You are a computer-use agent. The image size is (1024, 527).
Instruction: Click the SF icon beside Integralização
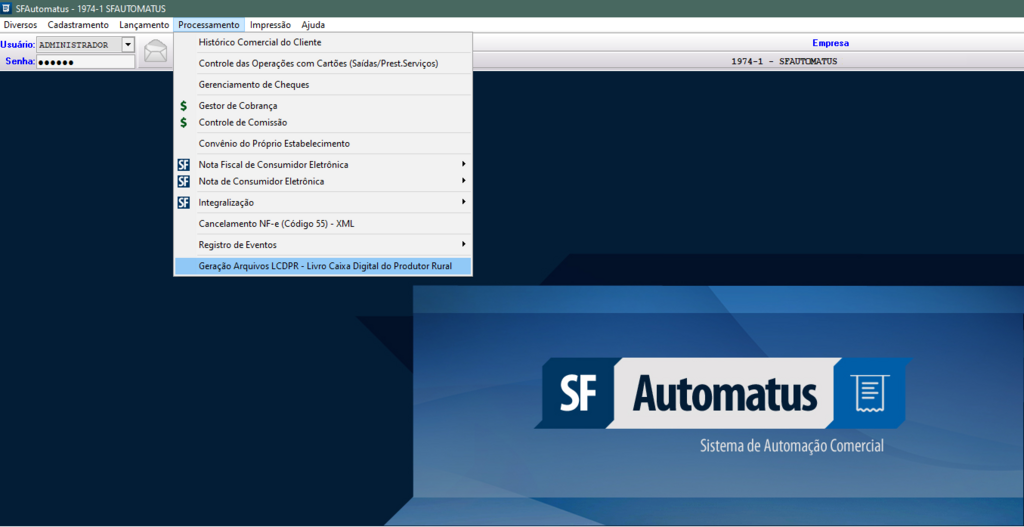183,203
